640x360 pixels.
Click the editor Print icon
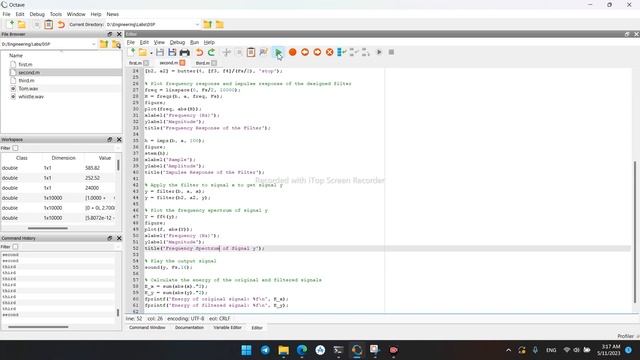tap(184, 52)
